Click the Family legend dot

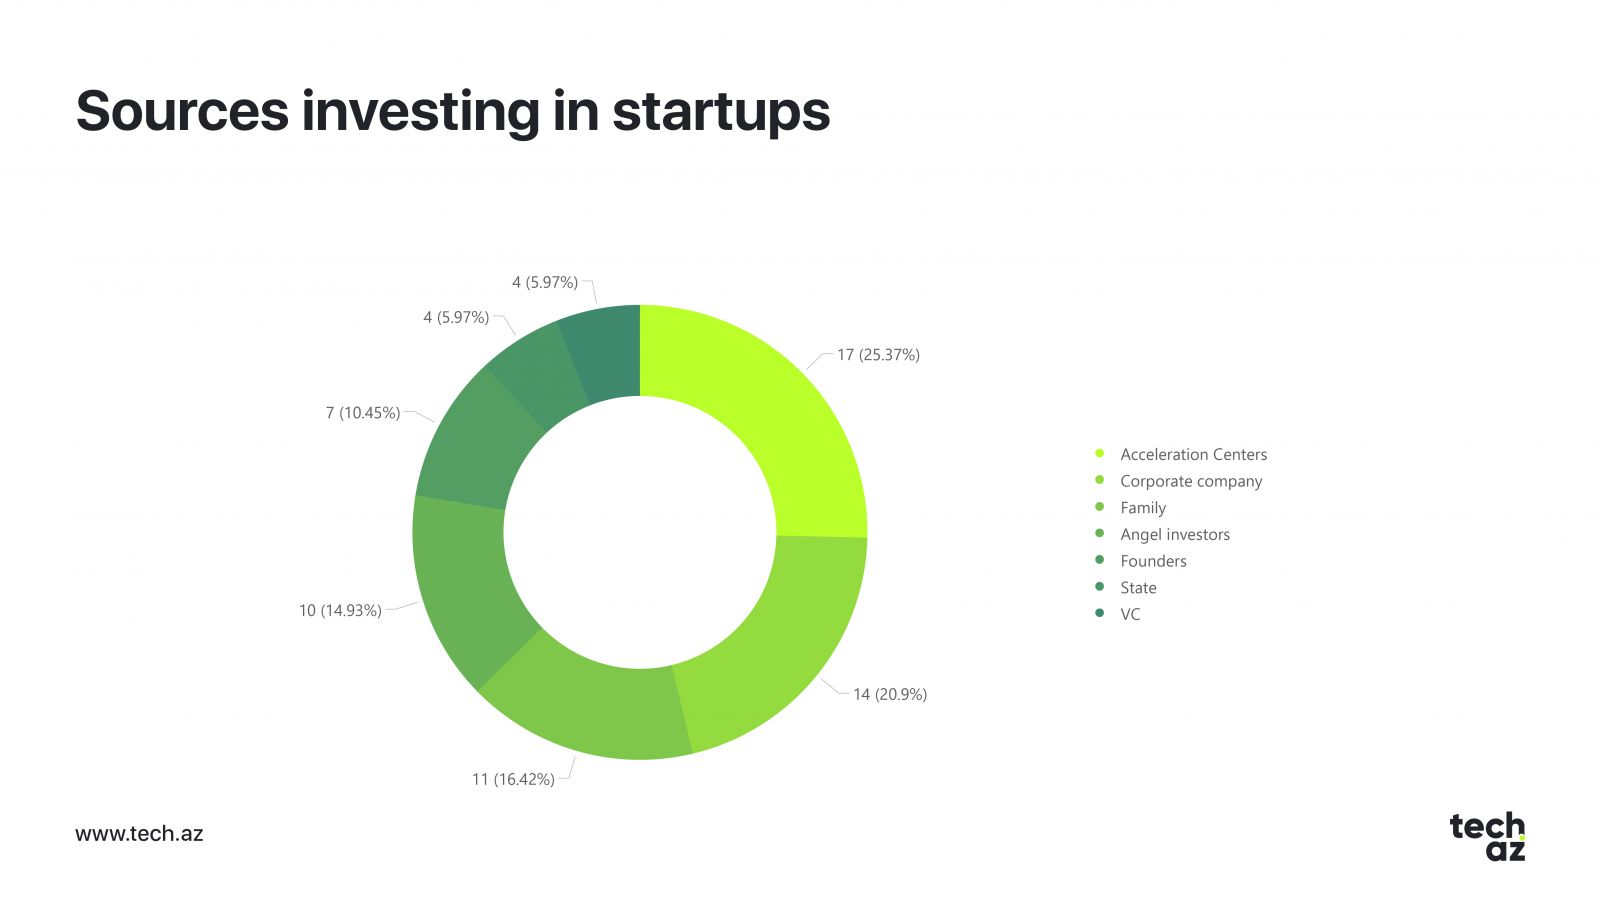(x=1099, y=507)
